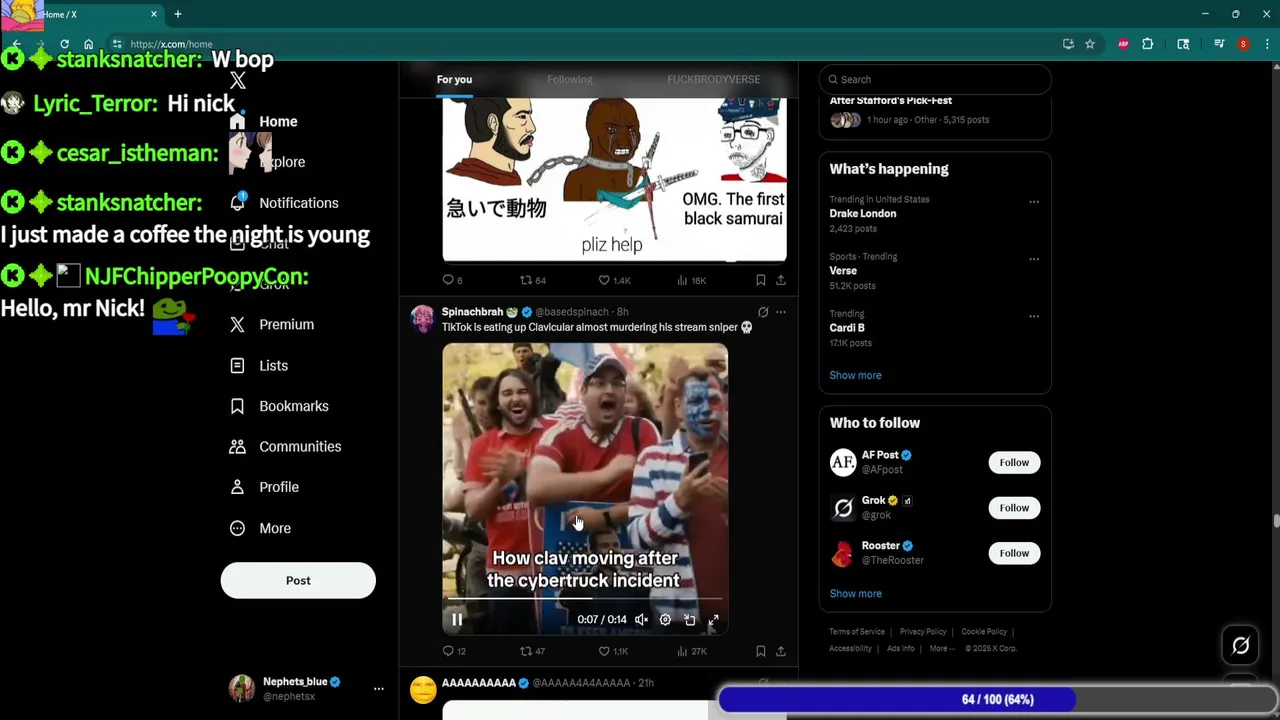Share the black samurai post

pyautogui.click(x=781, y=280)
